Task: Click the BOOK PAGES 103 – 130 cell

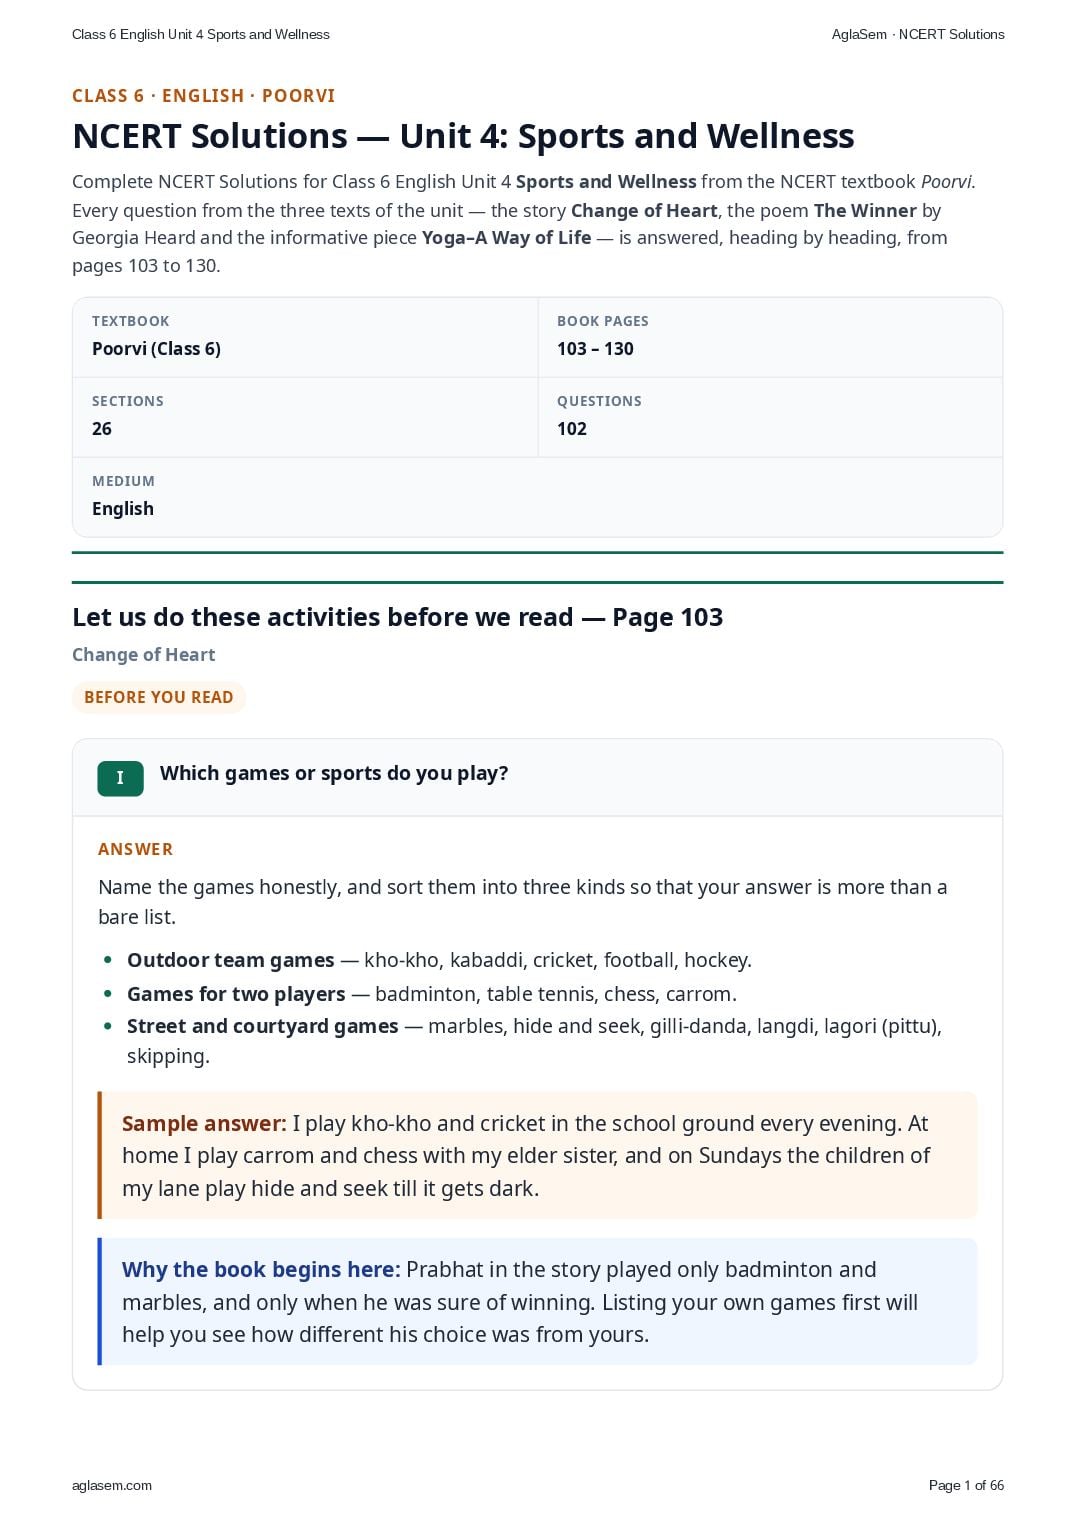Action: (770, 337)
